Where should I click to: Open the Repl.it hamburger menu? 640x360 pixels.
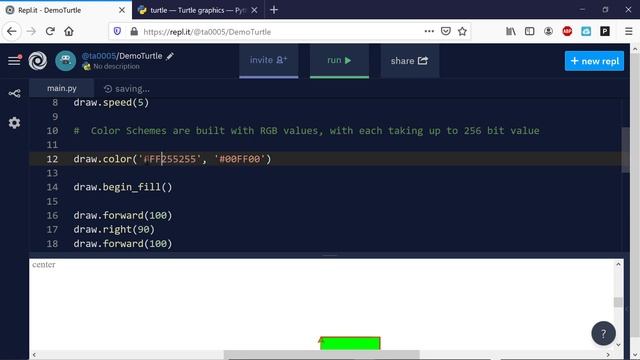(x=14, y=60)
